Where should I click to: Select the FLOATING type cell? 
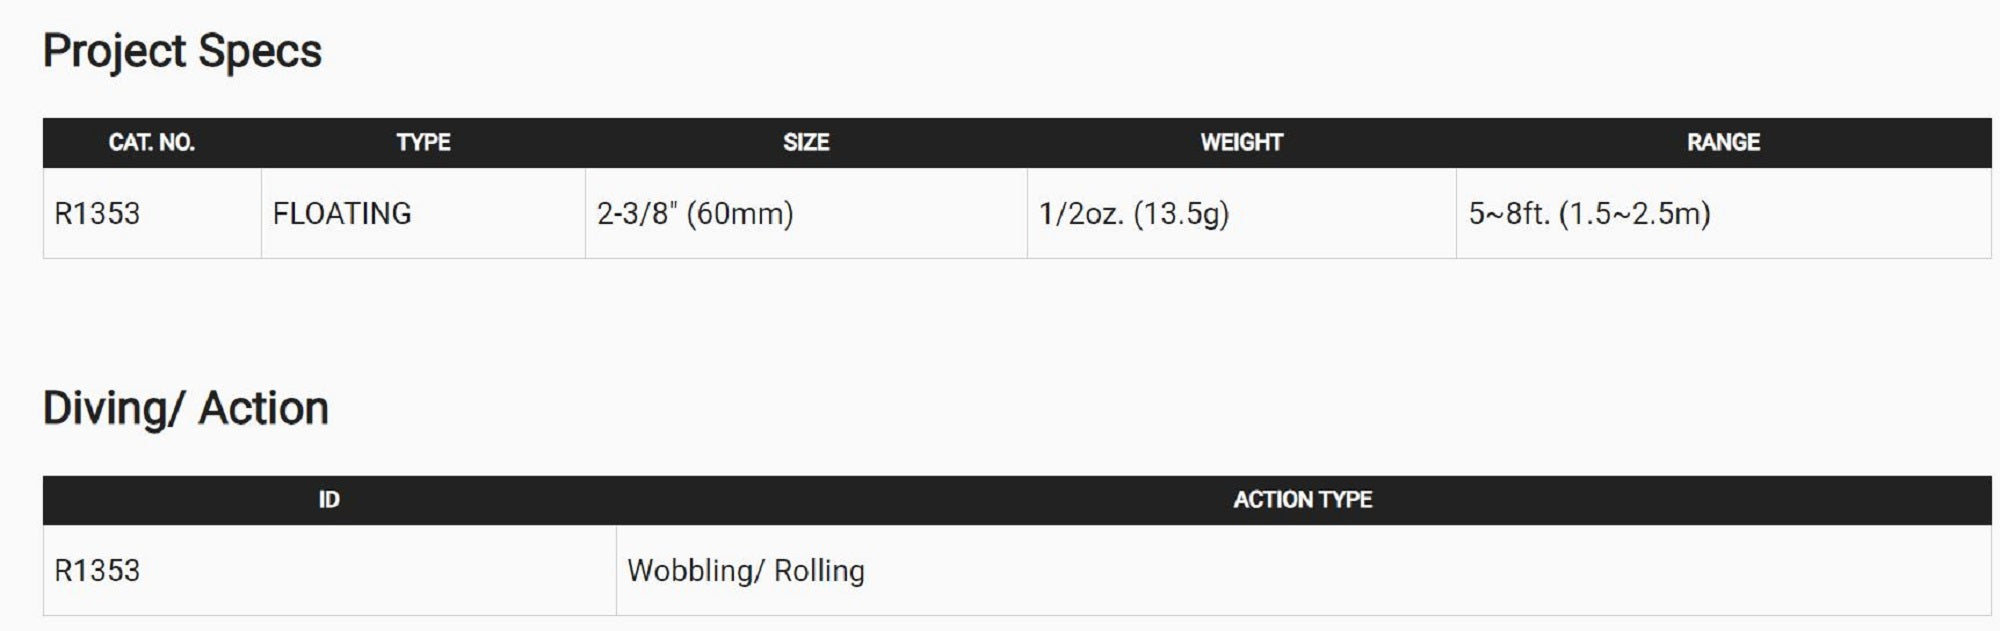[342, 213]
